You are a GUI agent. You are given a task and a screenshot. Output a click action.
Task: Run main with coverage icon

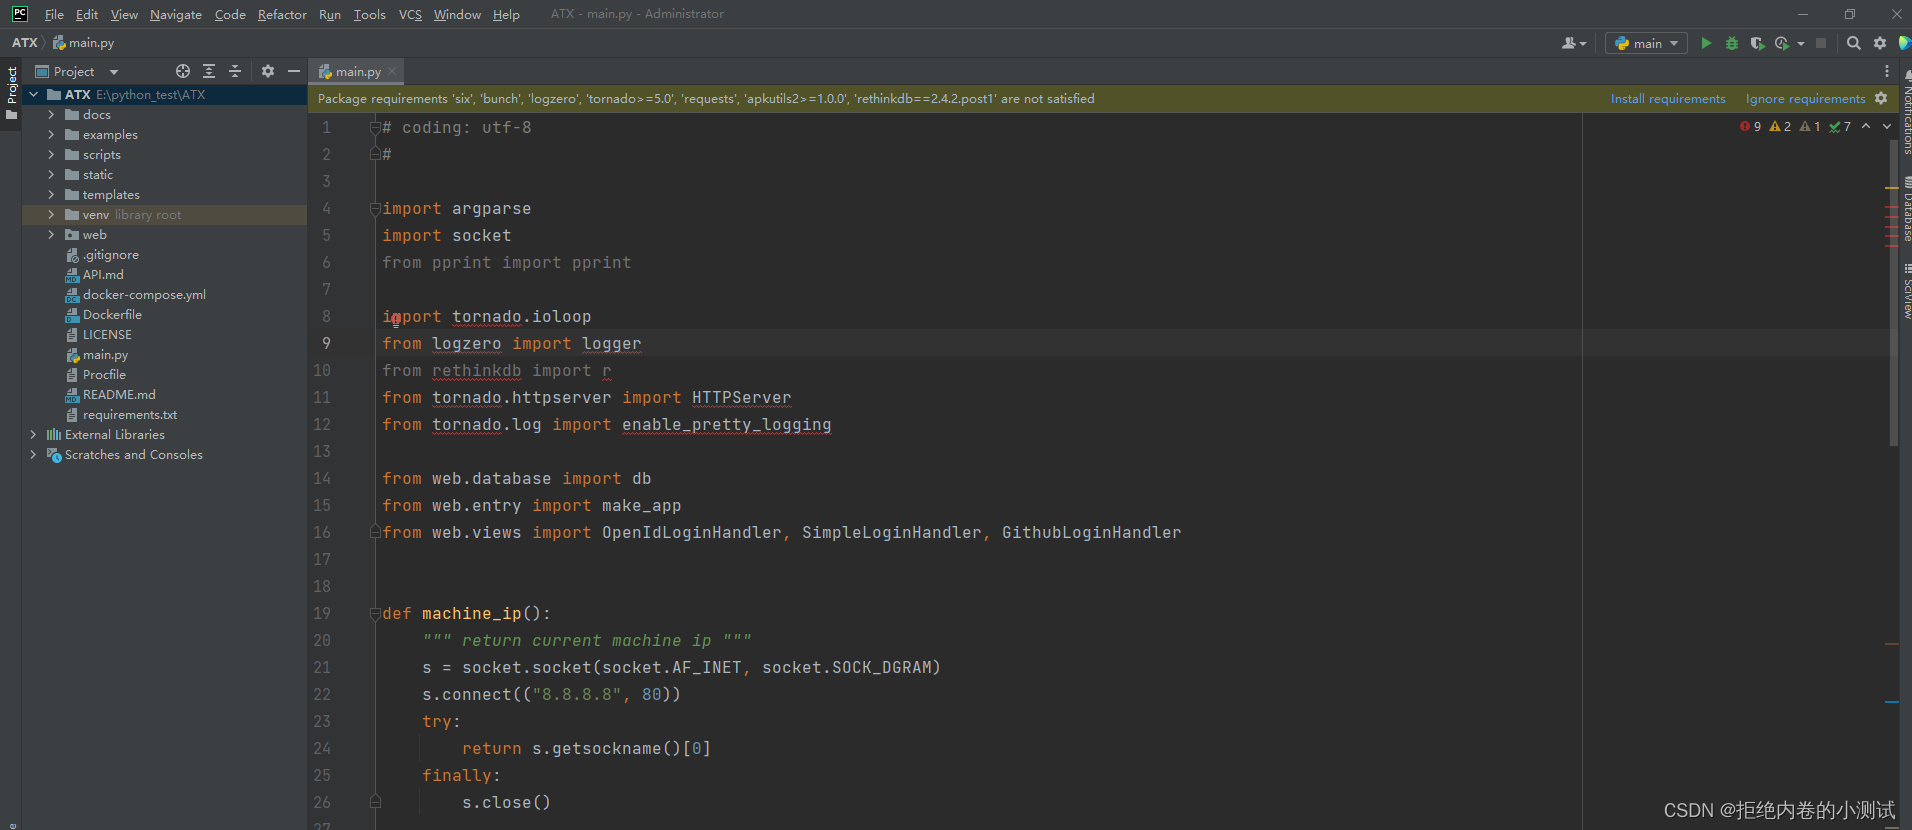tap(1757, 43)
